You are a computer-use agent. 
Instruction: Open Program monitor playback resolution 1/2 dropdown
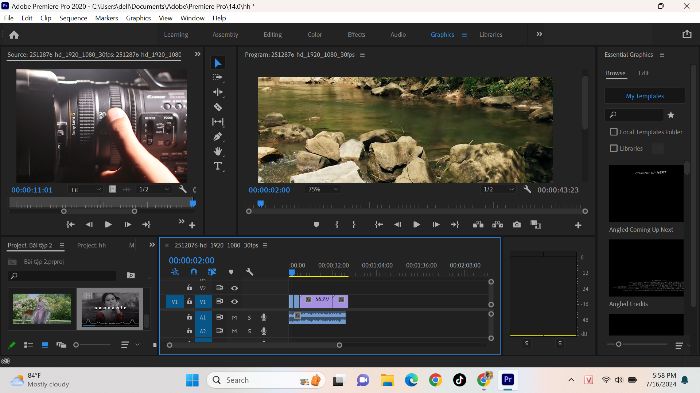[498, 189]
